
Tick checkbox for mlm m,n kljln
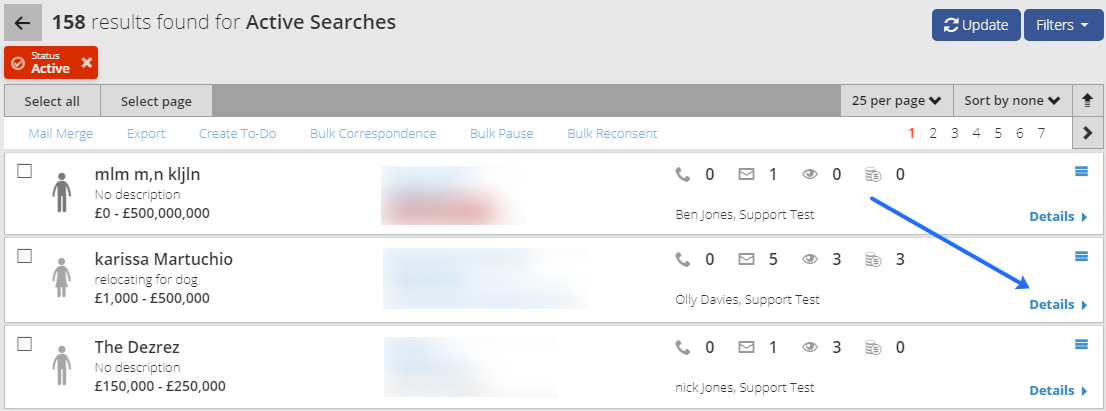point(25,171)
